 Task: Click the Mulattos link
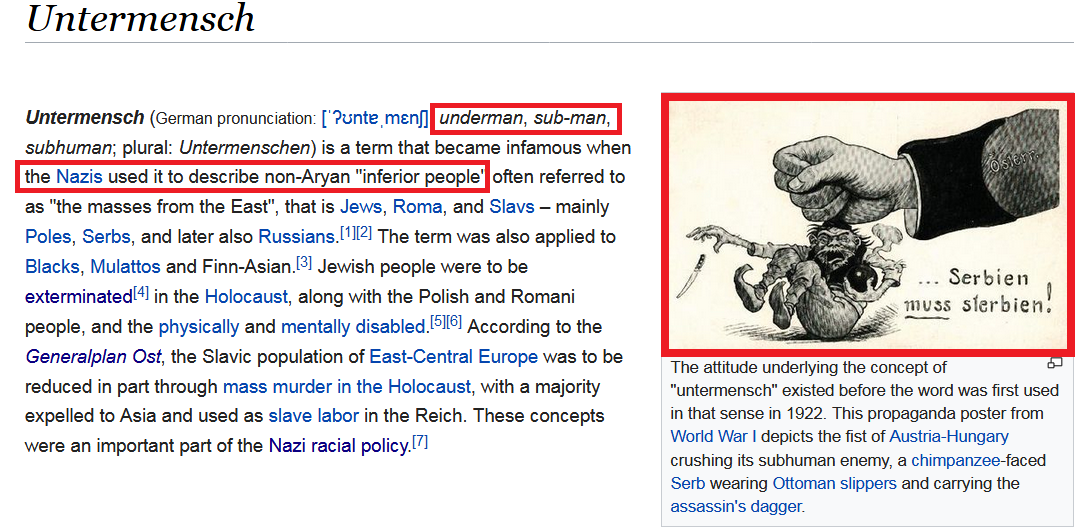[125, 267]
